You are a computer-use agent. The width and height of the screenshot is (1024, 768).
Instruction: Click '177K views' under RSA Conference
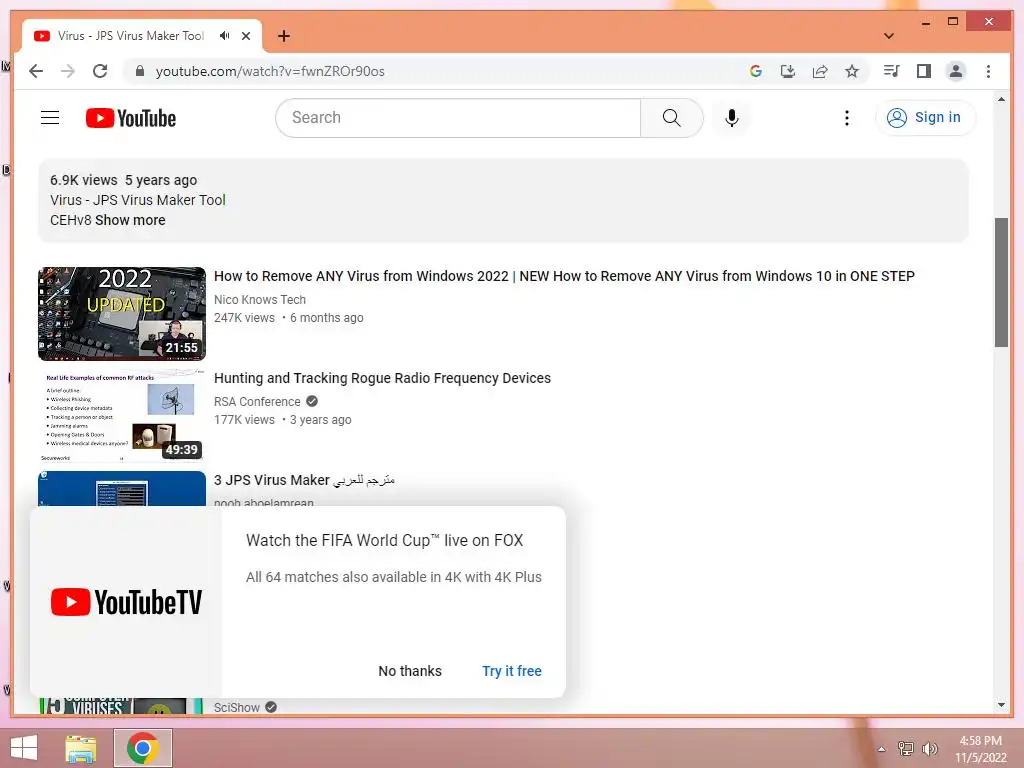244,419
